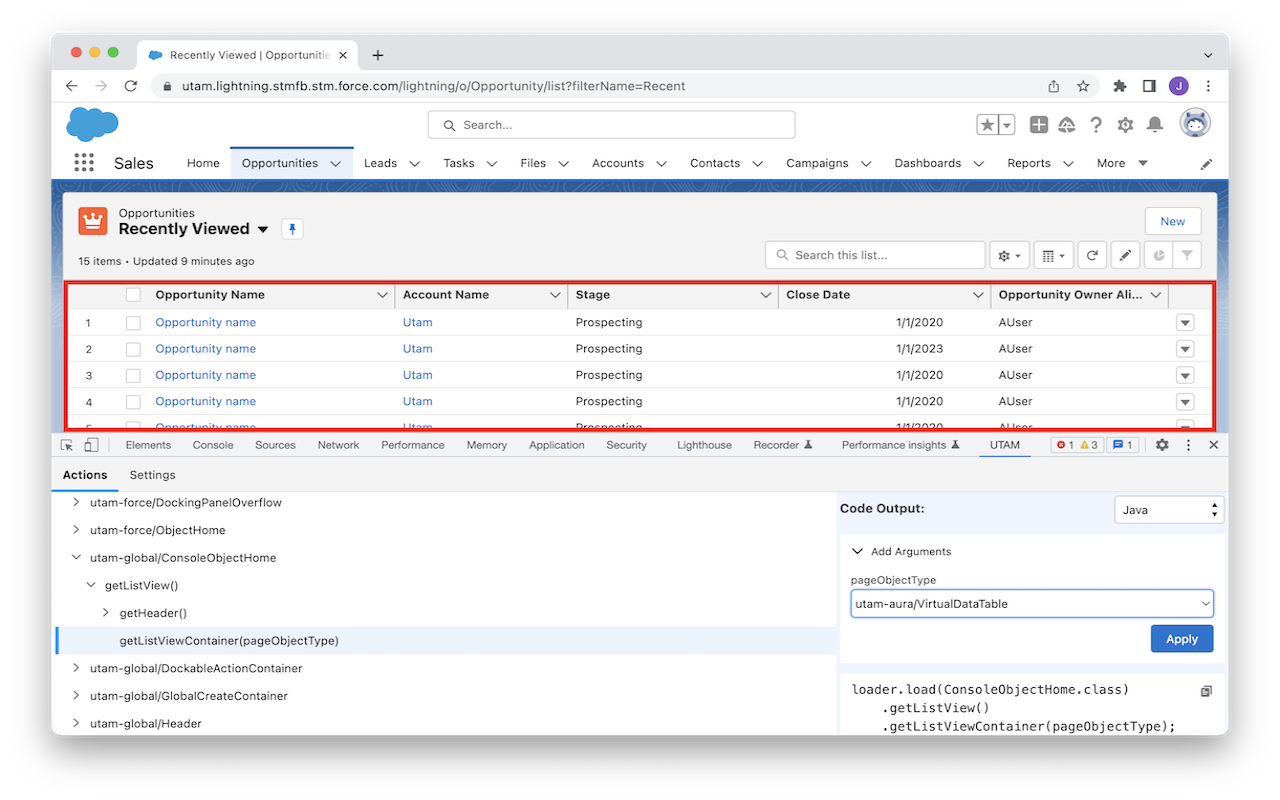Tick the checkbox in row 3
Image resolution: width=1280 pixels, height=800 pixels.
coord(133,375)
